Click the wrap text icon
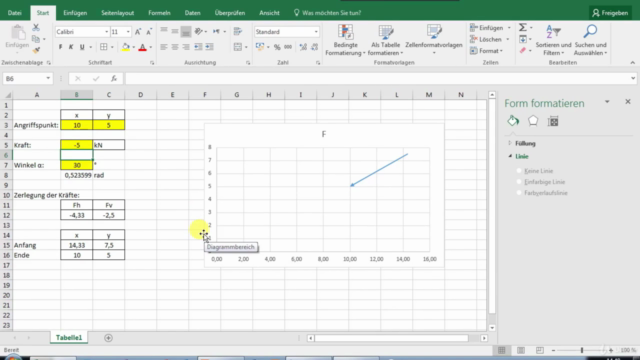Viewport: 640px width, 360px height. (x=238, y=32)
